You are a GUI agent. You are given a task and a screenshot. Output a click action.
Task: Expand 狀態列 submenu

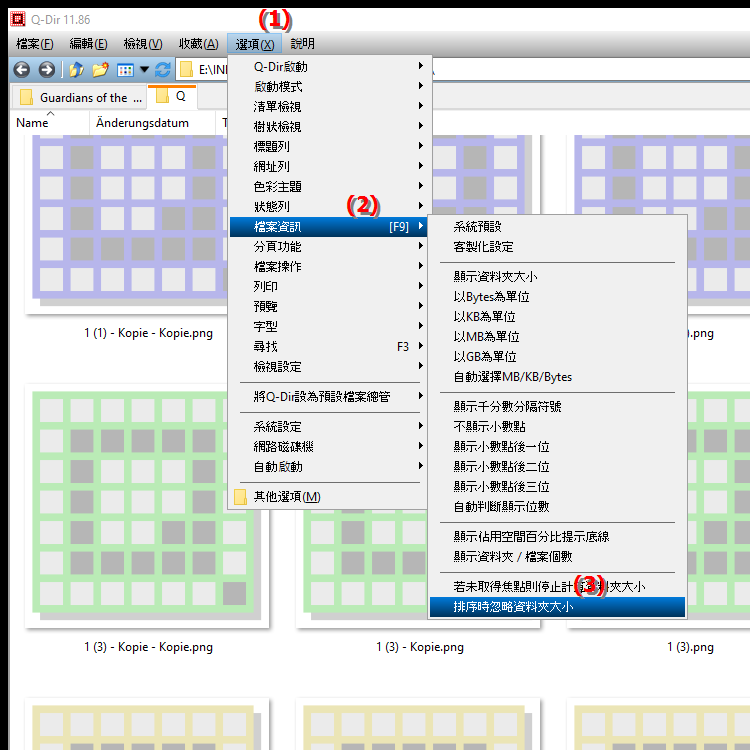tap(330, 207)
